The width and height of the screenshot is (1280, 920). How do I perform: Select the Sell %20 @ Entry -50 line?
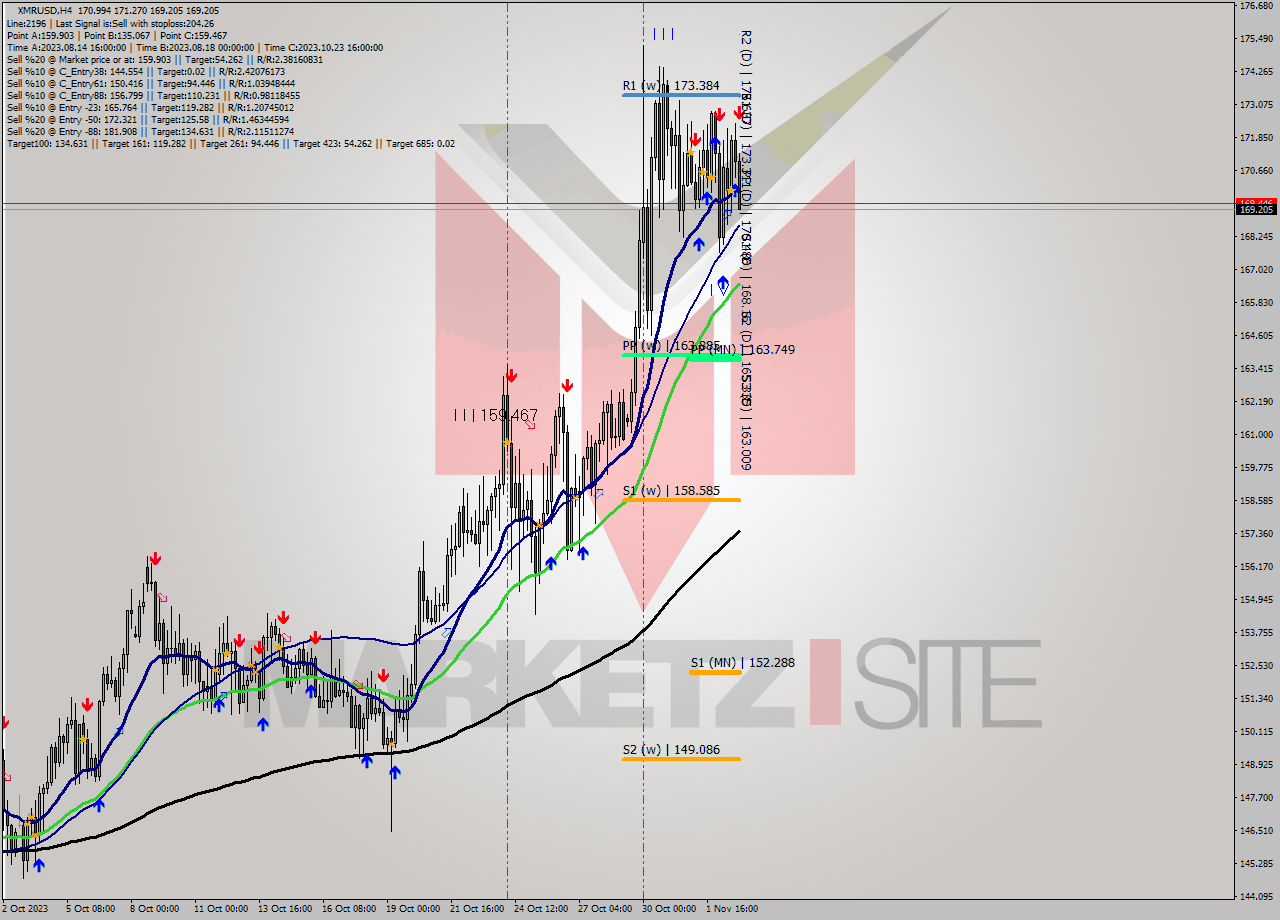click(x=148, y=119)
